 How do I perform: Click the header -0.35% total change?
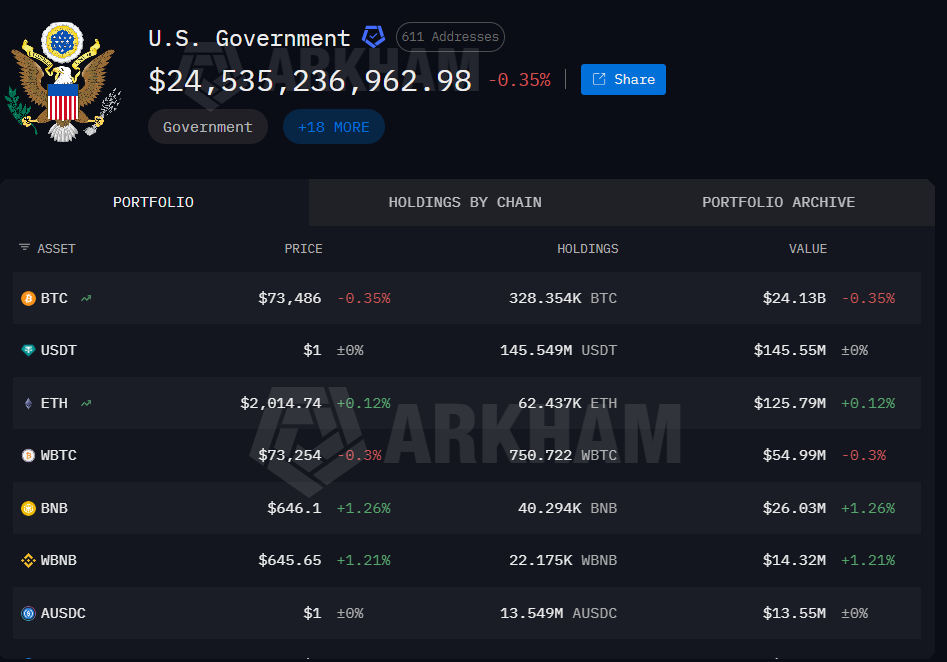pos(519,80)
